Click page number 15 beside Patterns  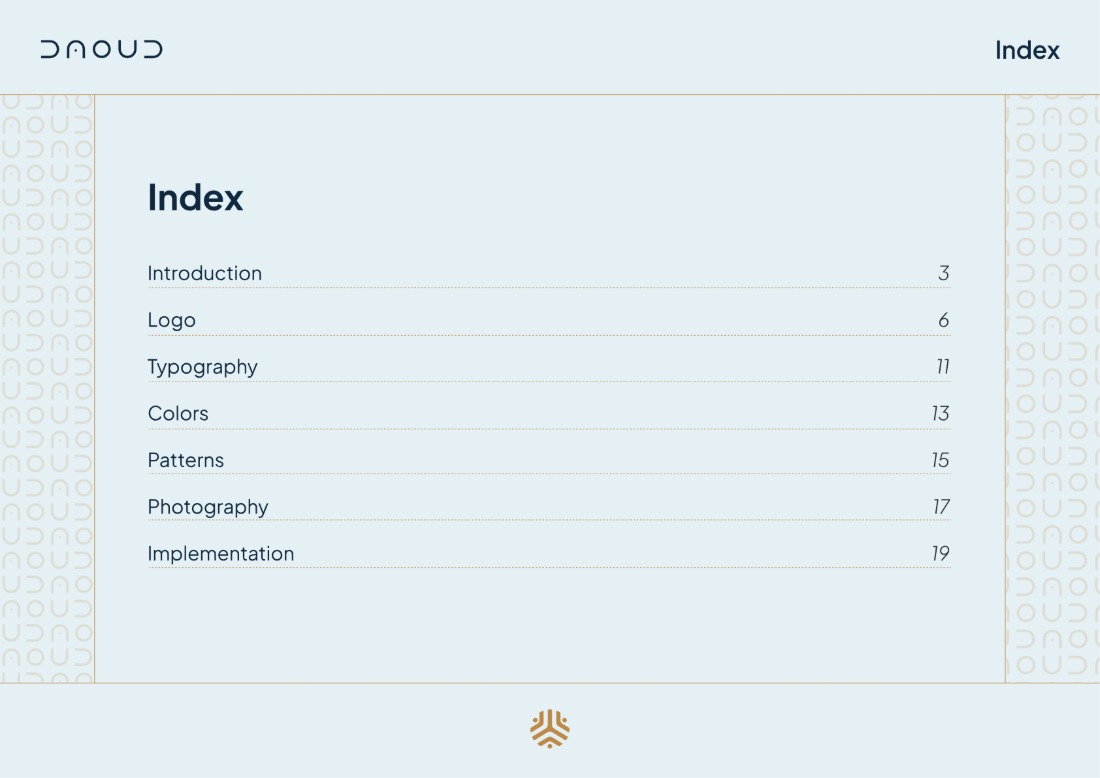[x=941, y=460]
